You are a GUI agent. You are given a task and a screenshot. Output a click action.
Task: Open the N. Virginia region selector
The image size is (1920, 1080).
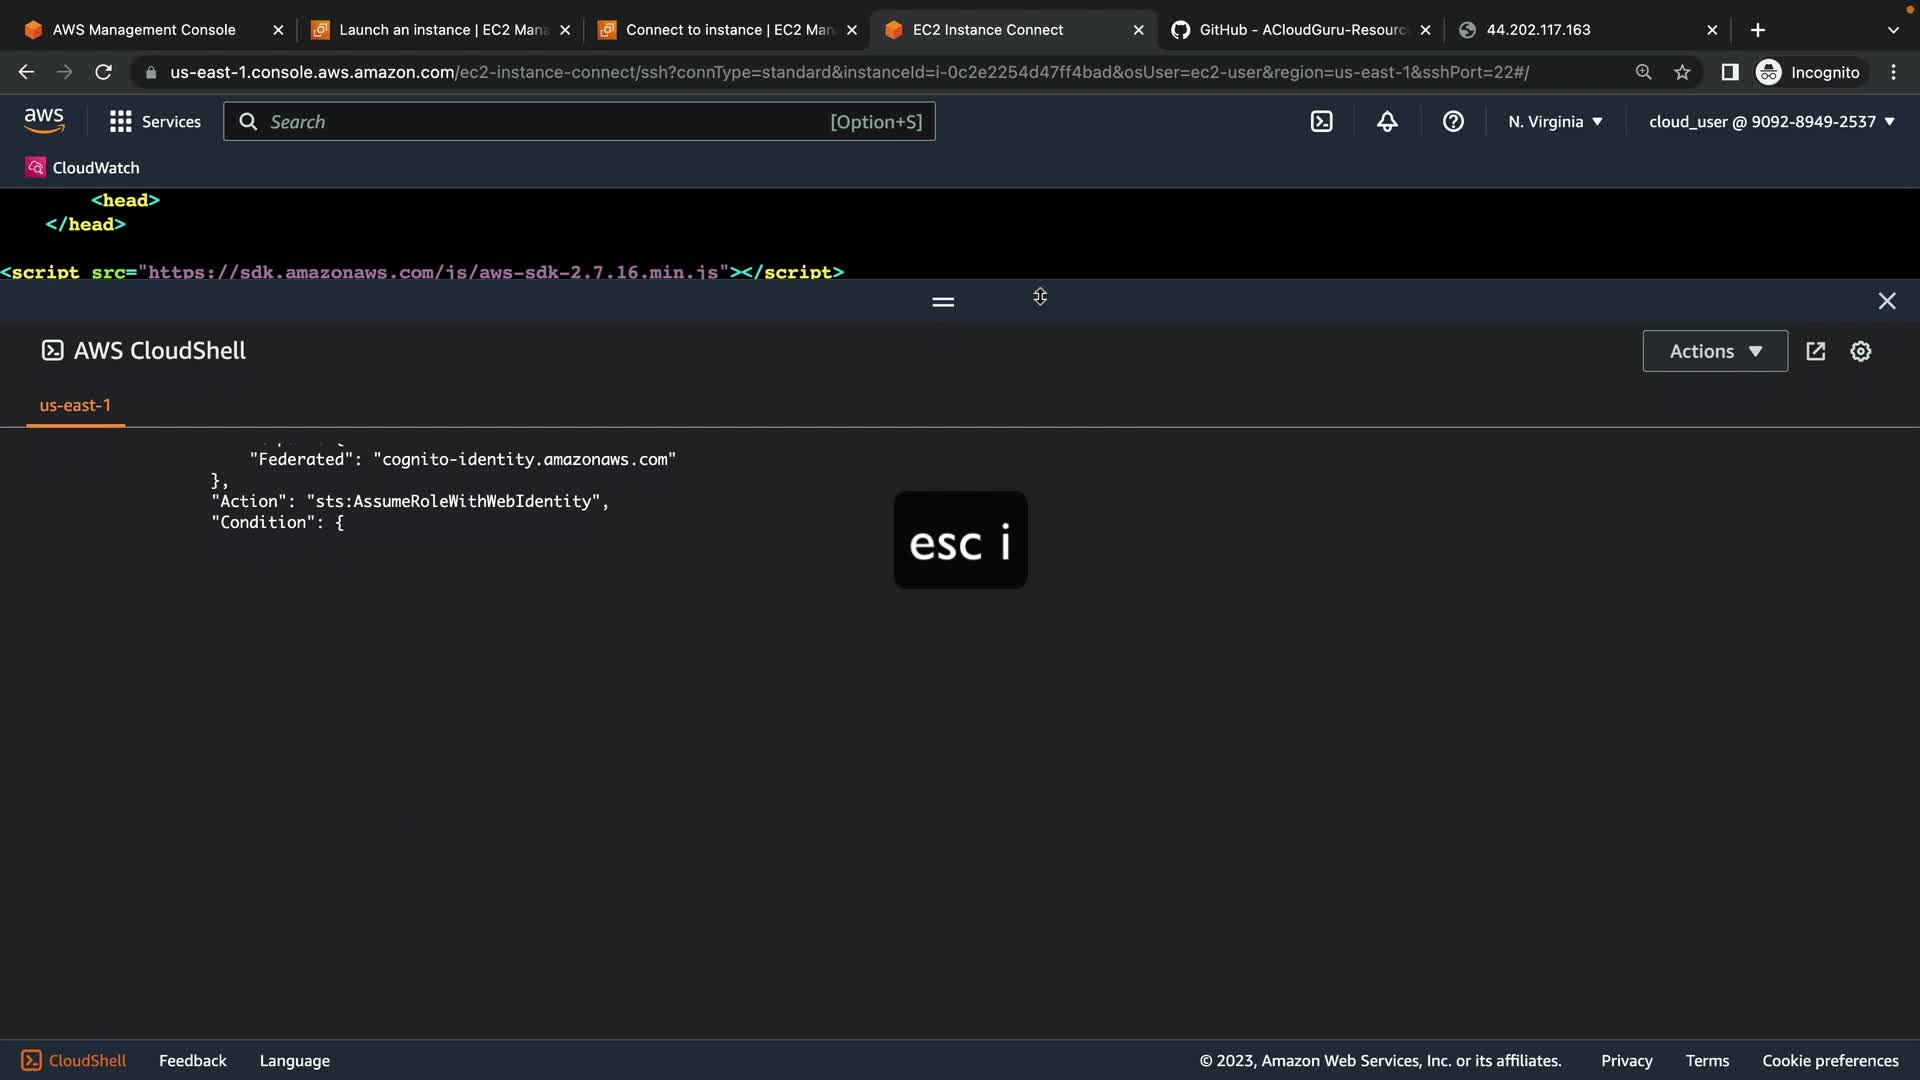click(1555, 122)
